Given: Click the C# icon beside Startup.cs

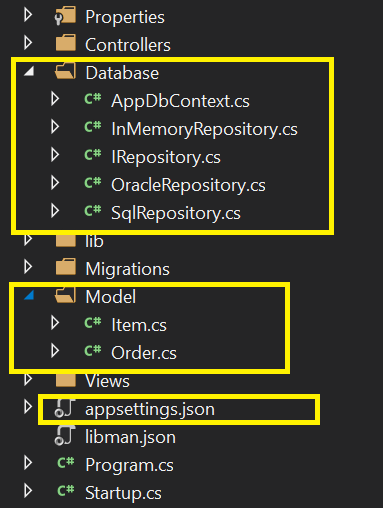Looking at the screenshot, I should (x=66, y=491).
